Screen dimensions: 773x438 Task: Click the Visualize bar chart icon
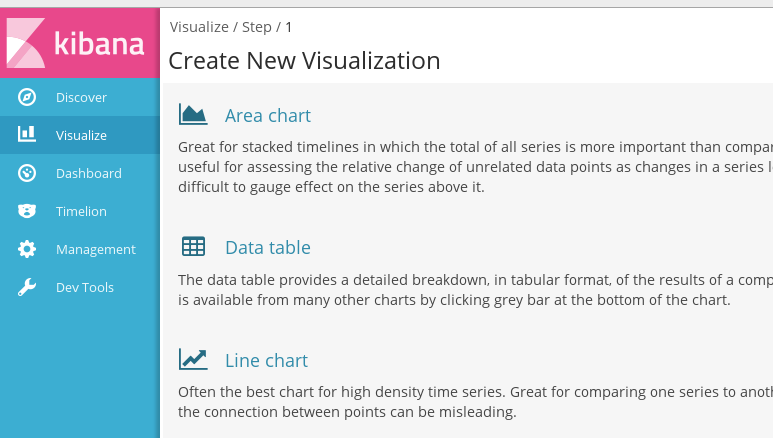(x=27, y=135)
